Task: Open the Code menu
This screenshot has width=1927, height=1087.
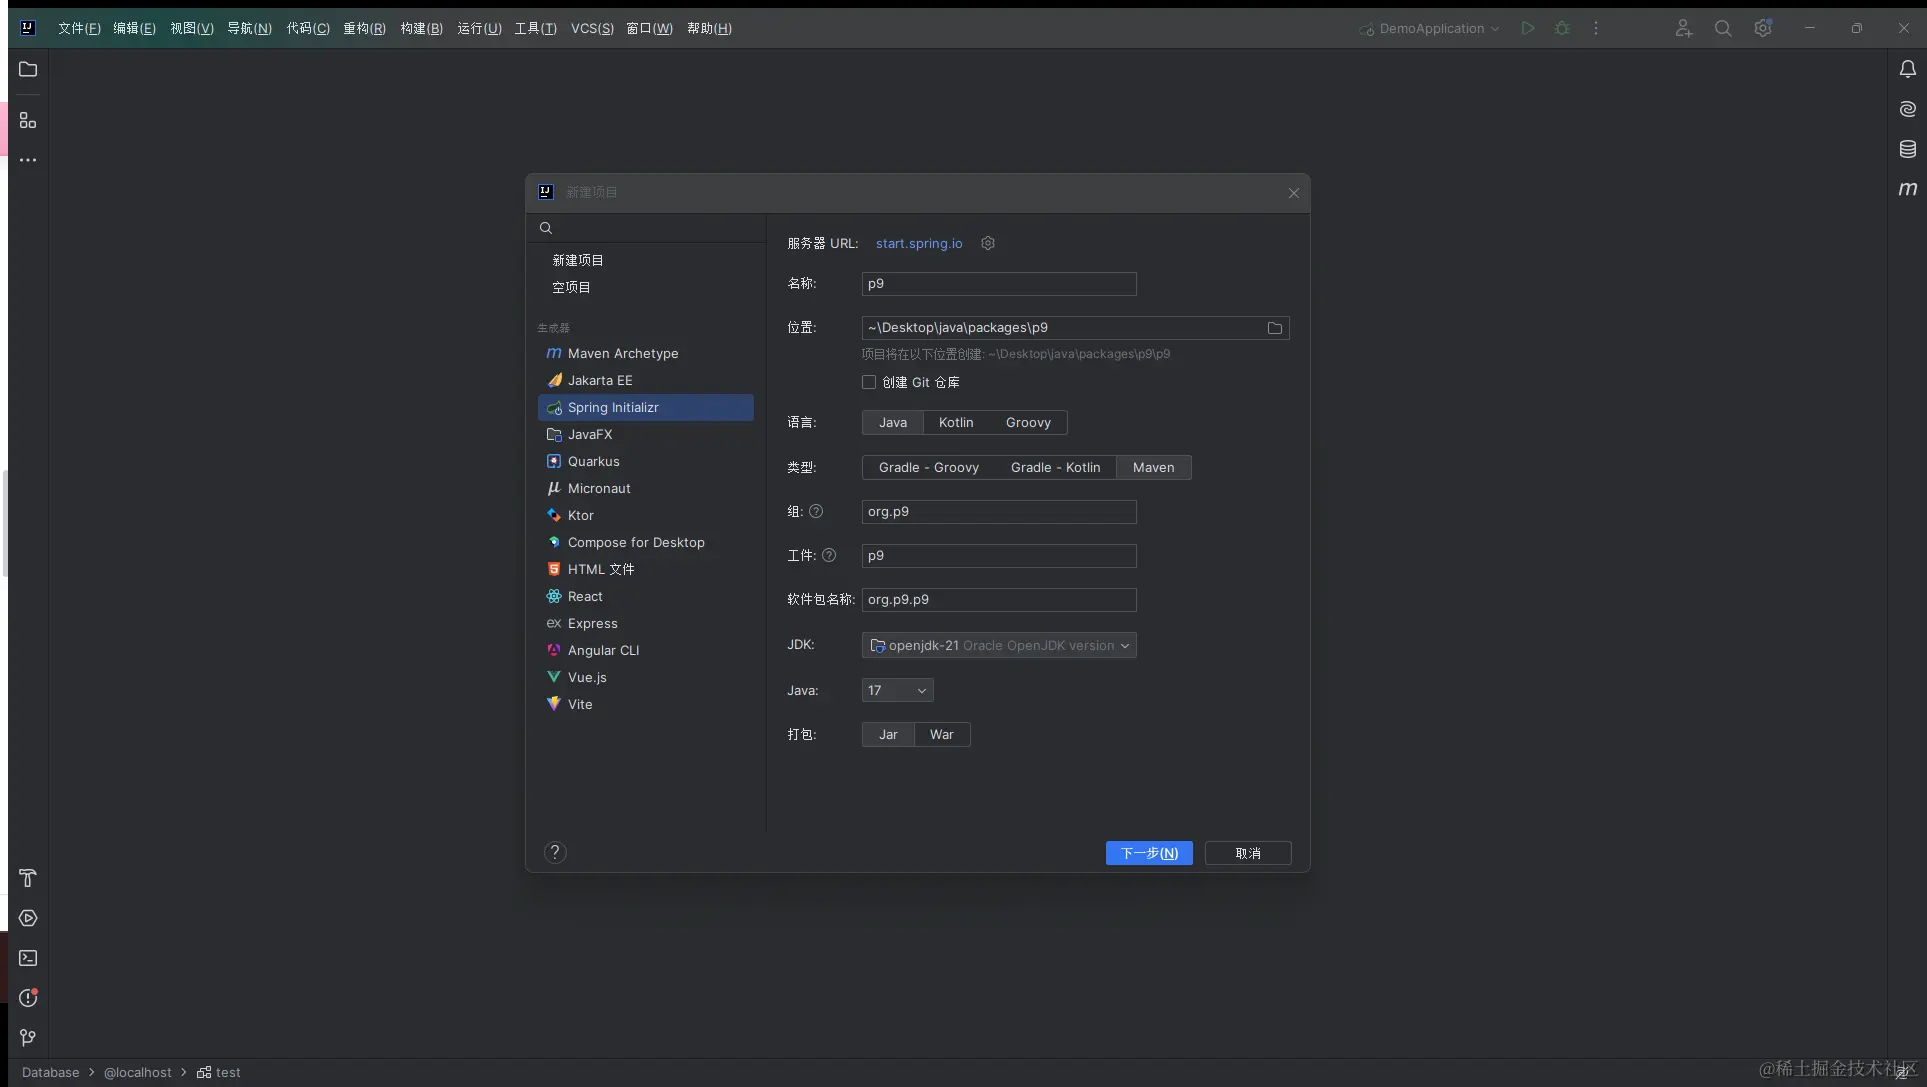Action: tap(308, 28)
